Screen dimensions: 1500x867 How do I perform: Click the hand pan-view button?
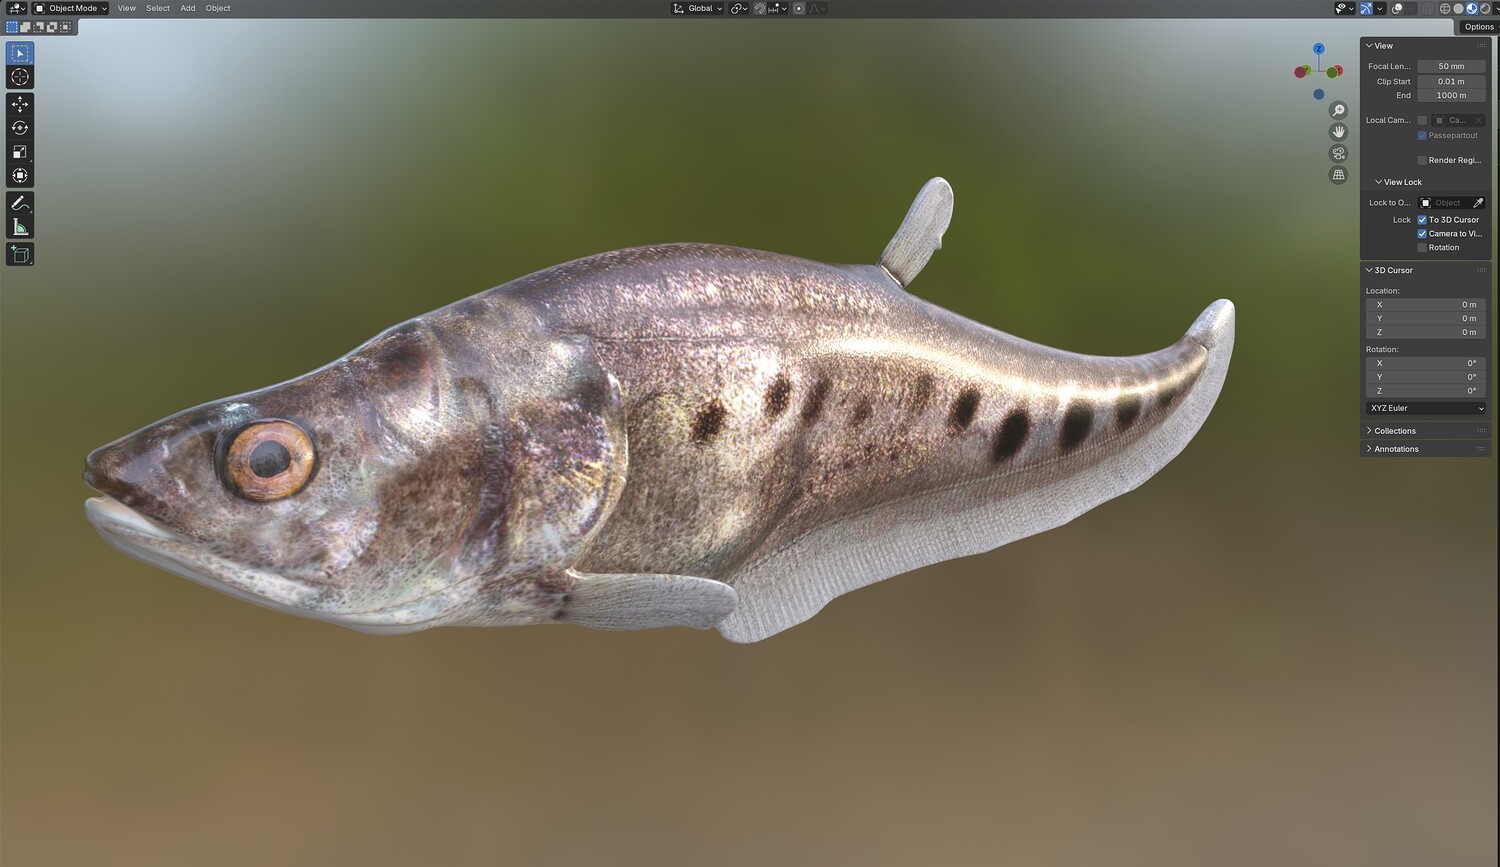coord(1338,132)
